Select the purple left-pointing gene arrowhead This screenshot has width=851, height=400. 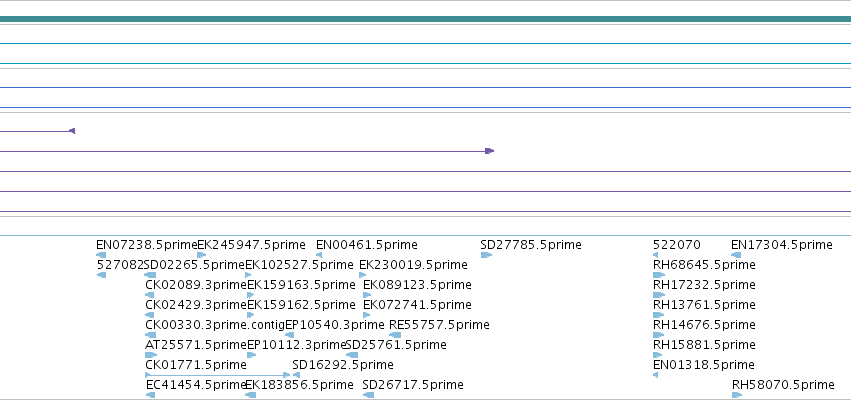click(x=72, y=131)
